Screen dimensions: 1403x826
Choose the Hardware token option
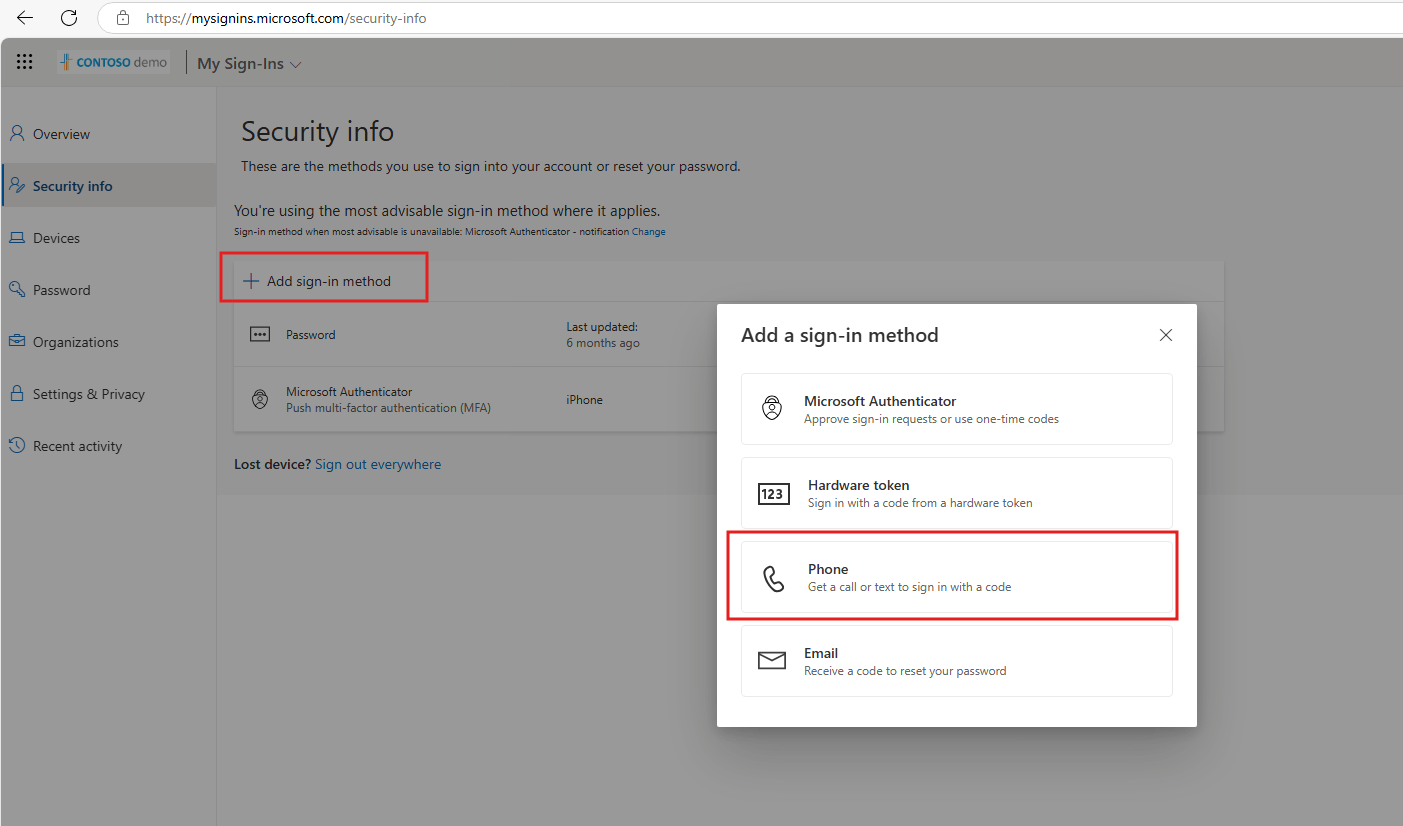[x=957, y=493]
